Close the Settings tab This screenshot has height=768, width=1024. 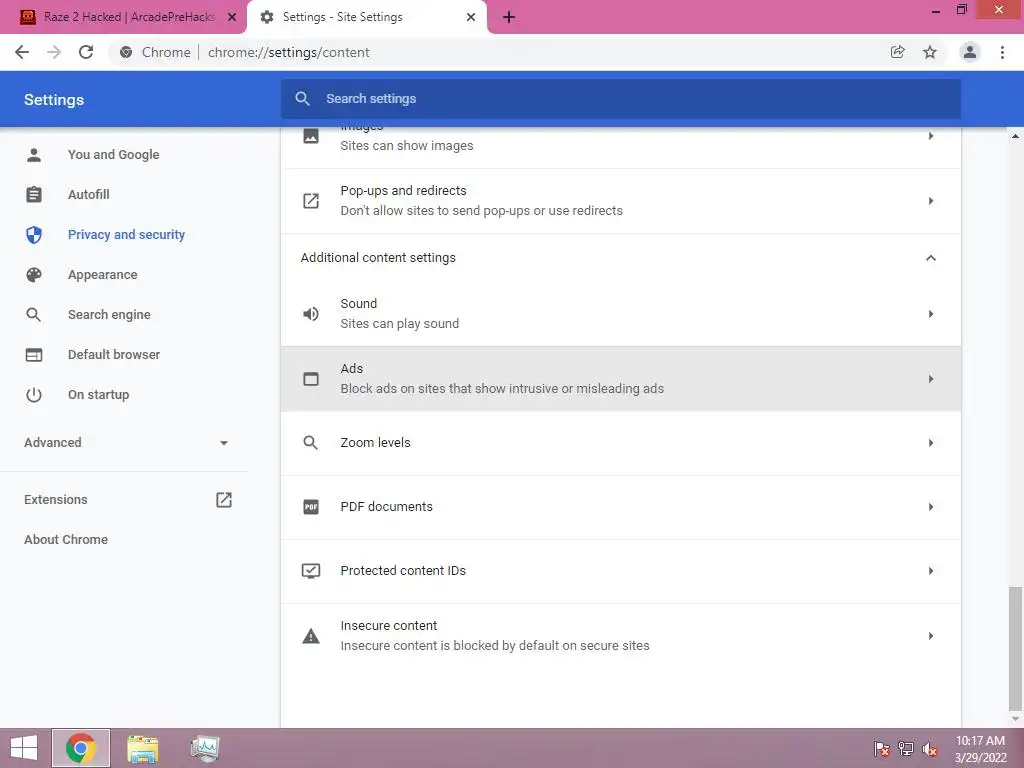click(471, 17)
